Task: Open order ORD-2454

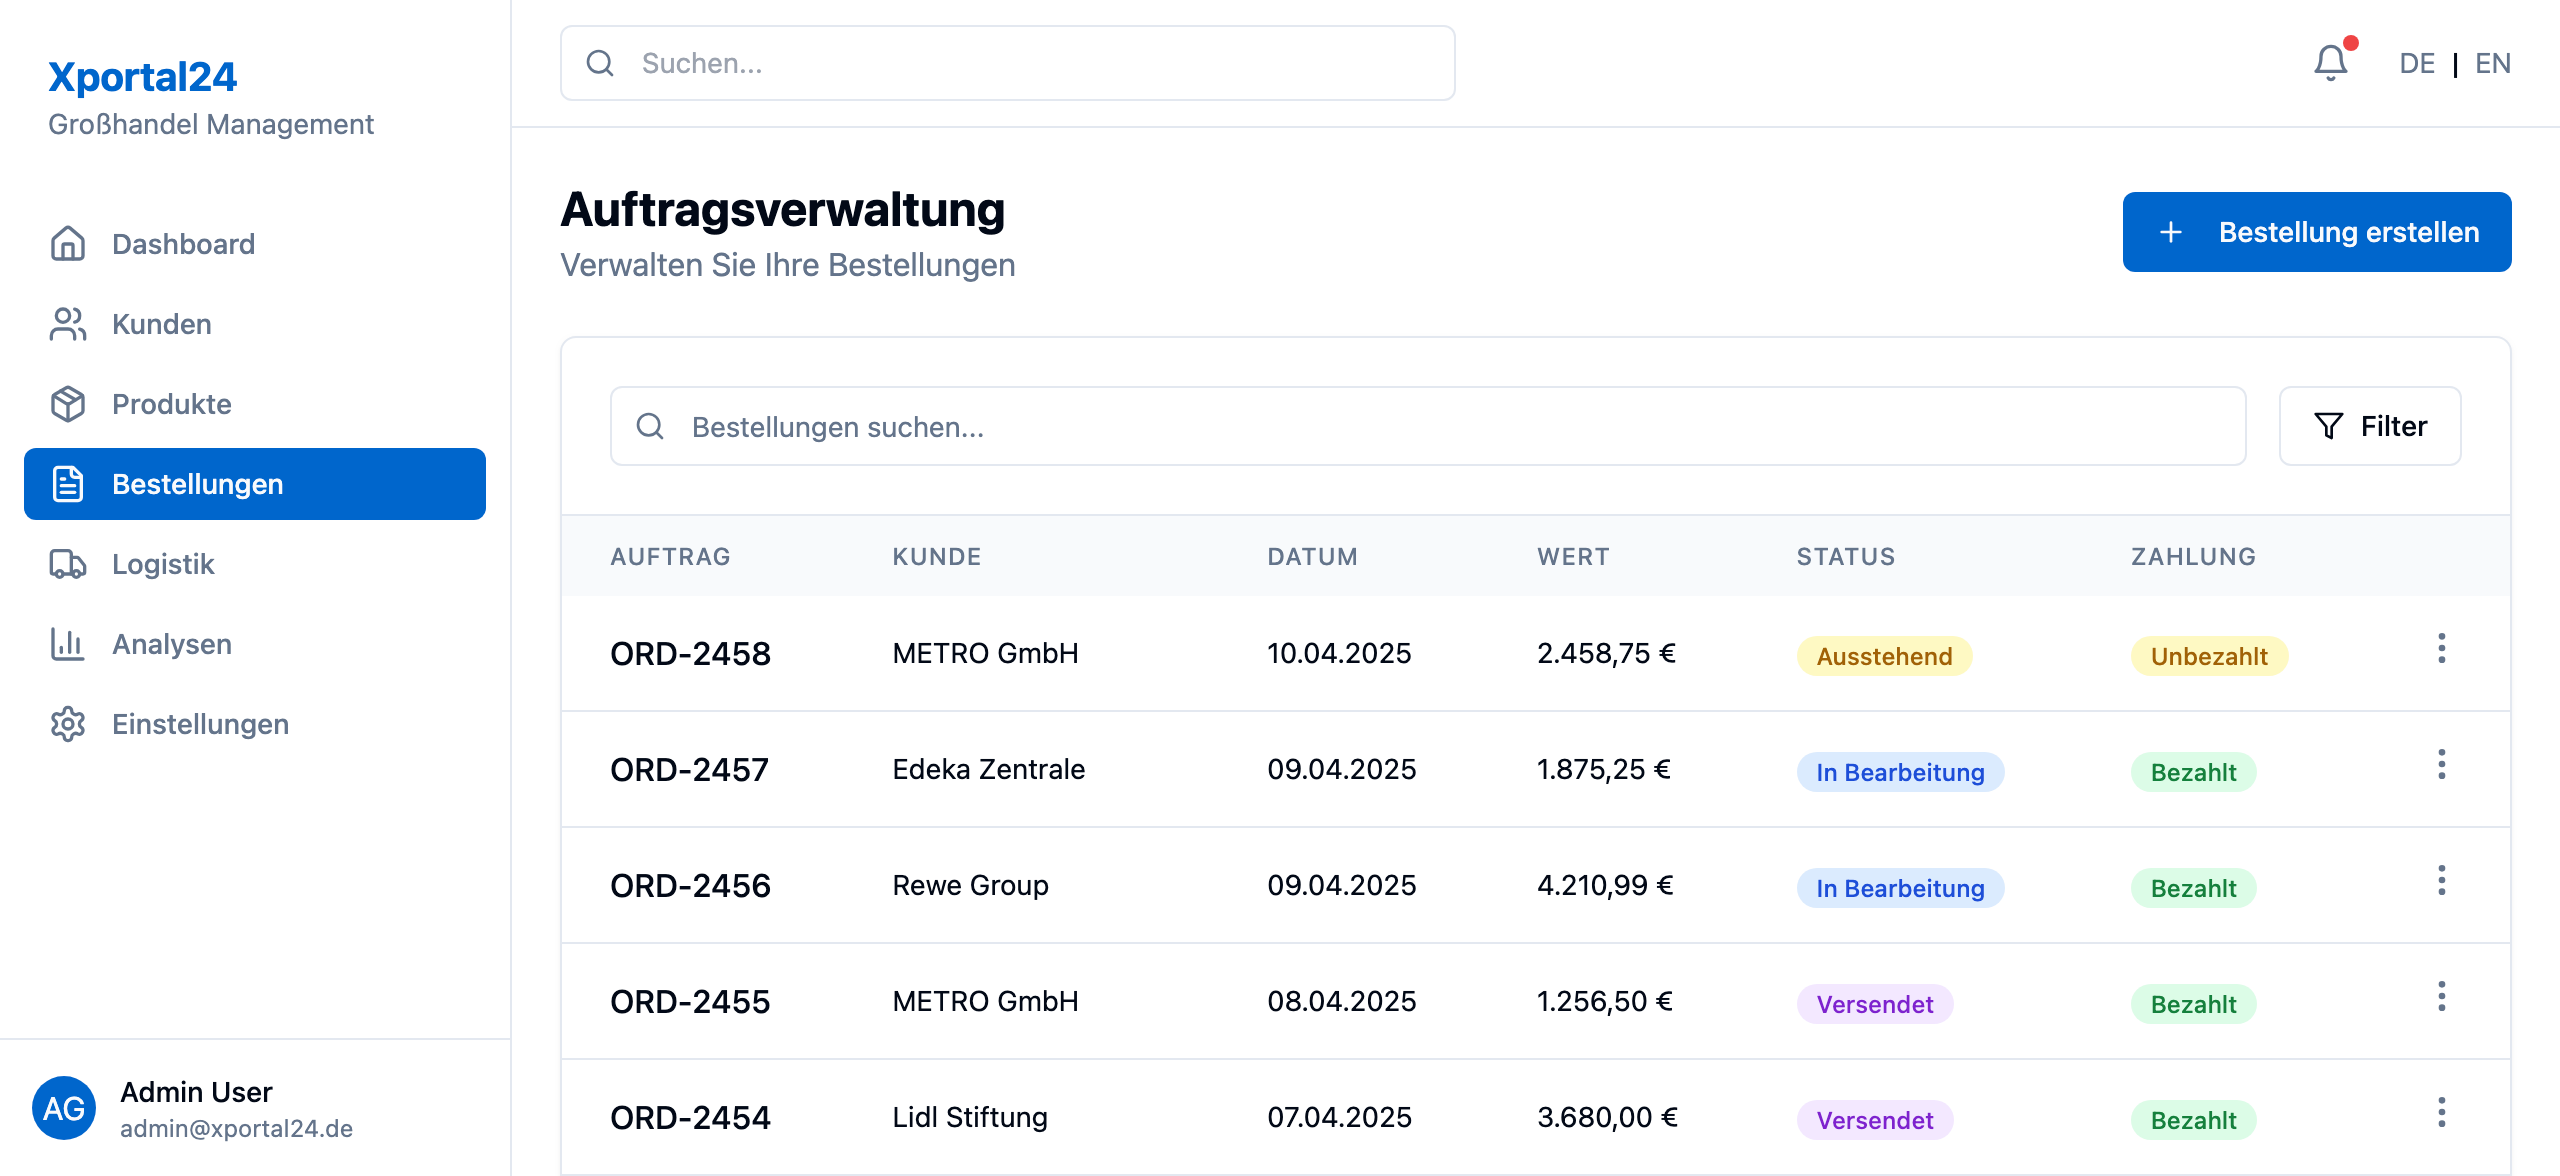Action: (691, 1118)
